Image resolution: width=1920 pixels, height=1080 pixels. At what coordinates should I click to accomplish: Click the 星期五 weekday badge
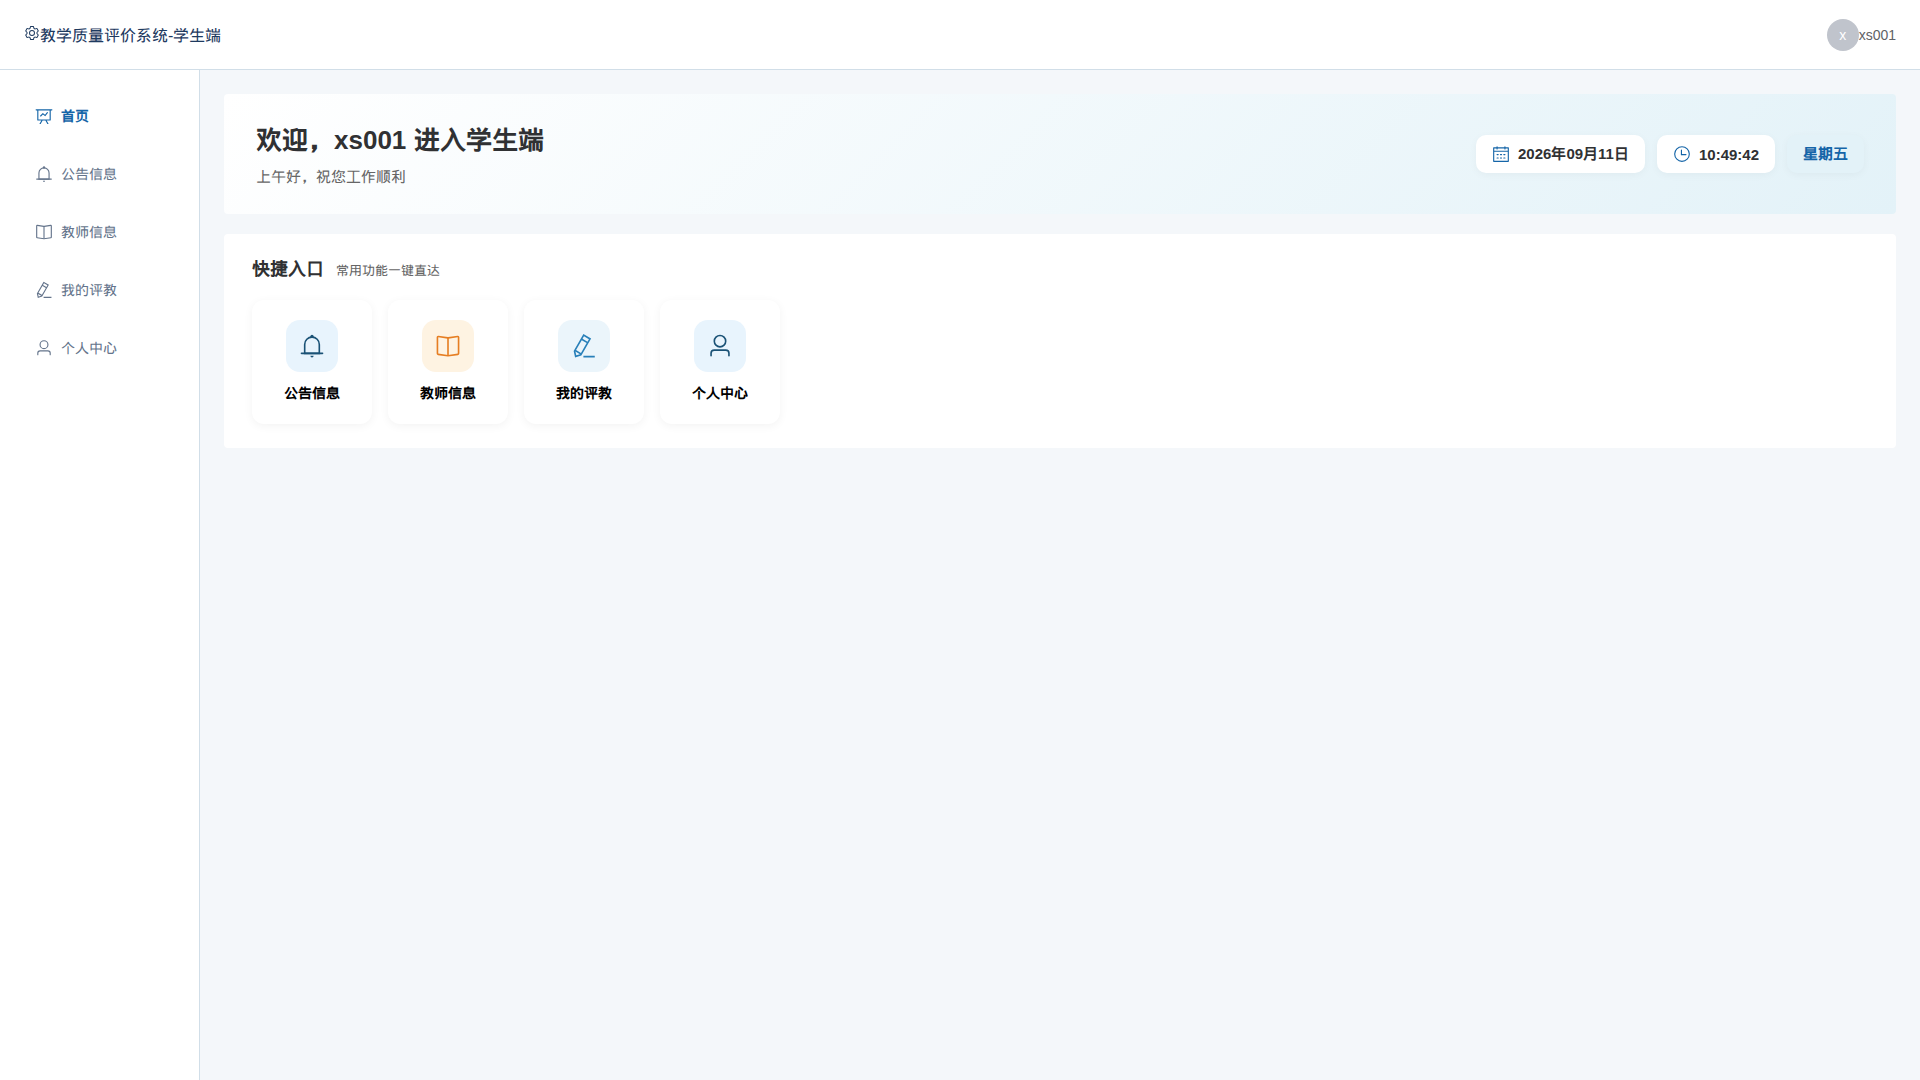click(1825, 154)
